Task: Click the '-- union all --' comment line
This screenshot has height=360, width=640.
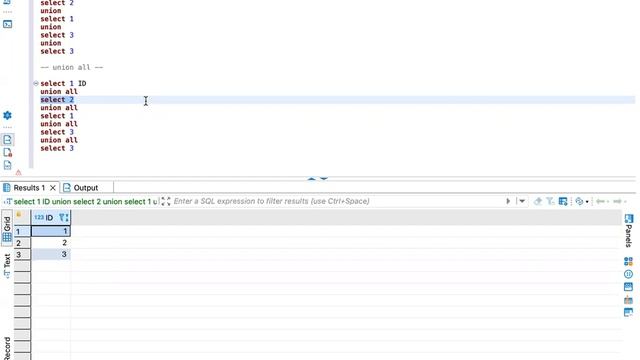Action: pos(72,67)
